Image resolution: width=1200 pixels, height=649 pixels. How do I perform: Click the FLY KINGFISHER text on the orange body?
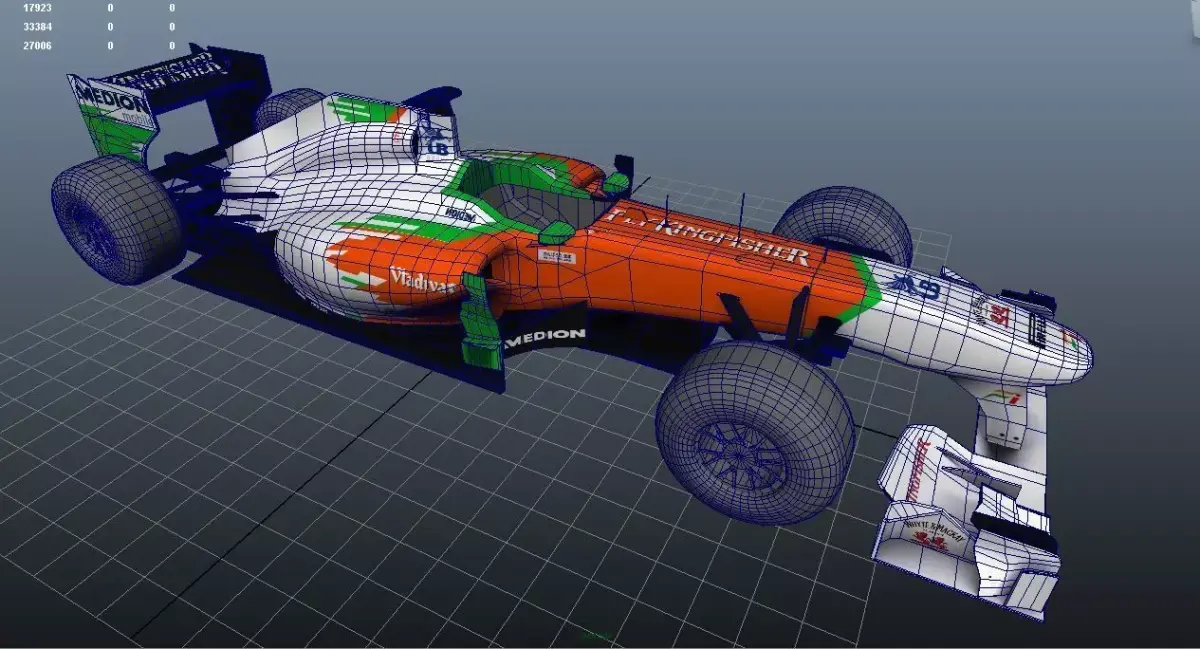[708, 236]
